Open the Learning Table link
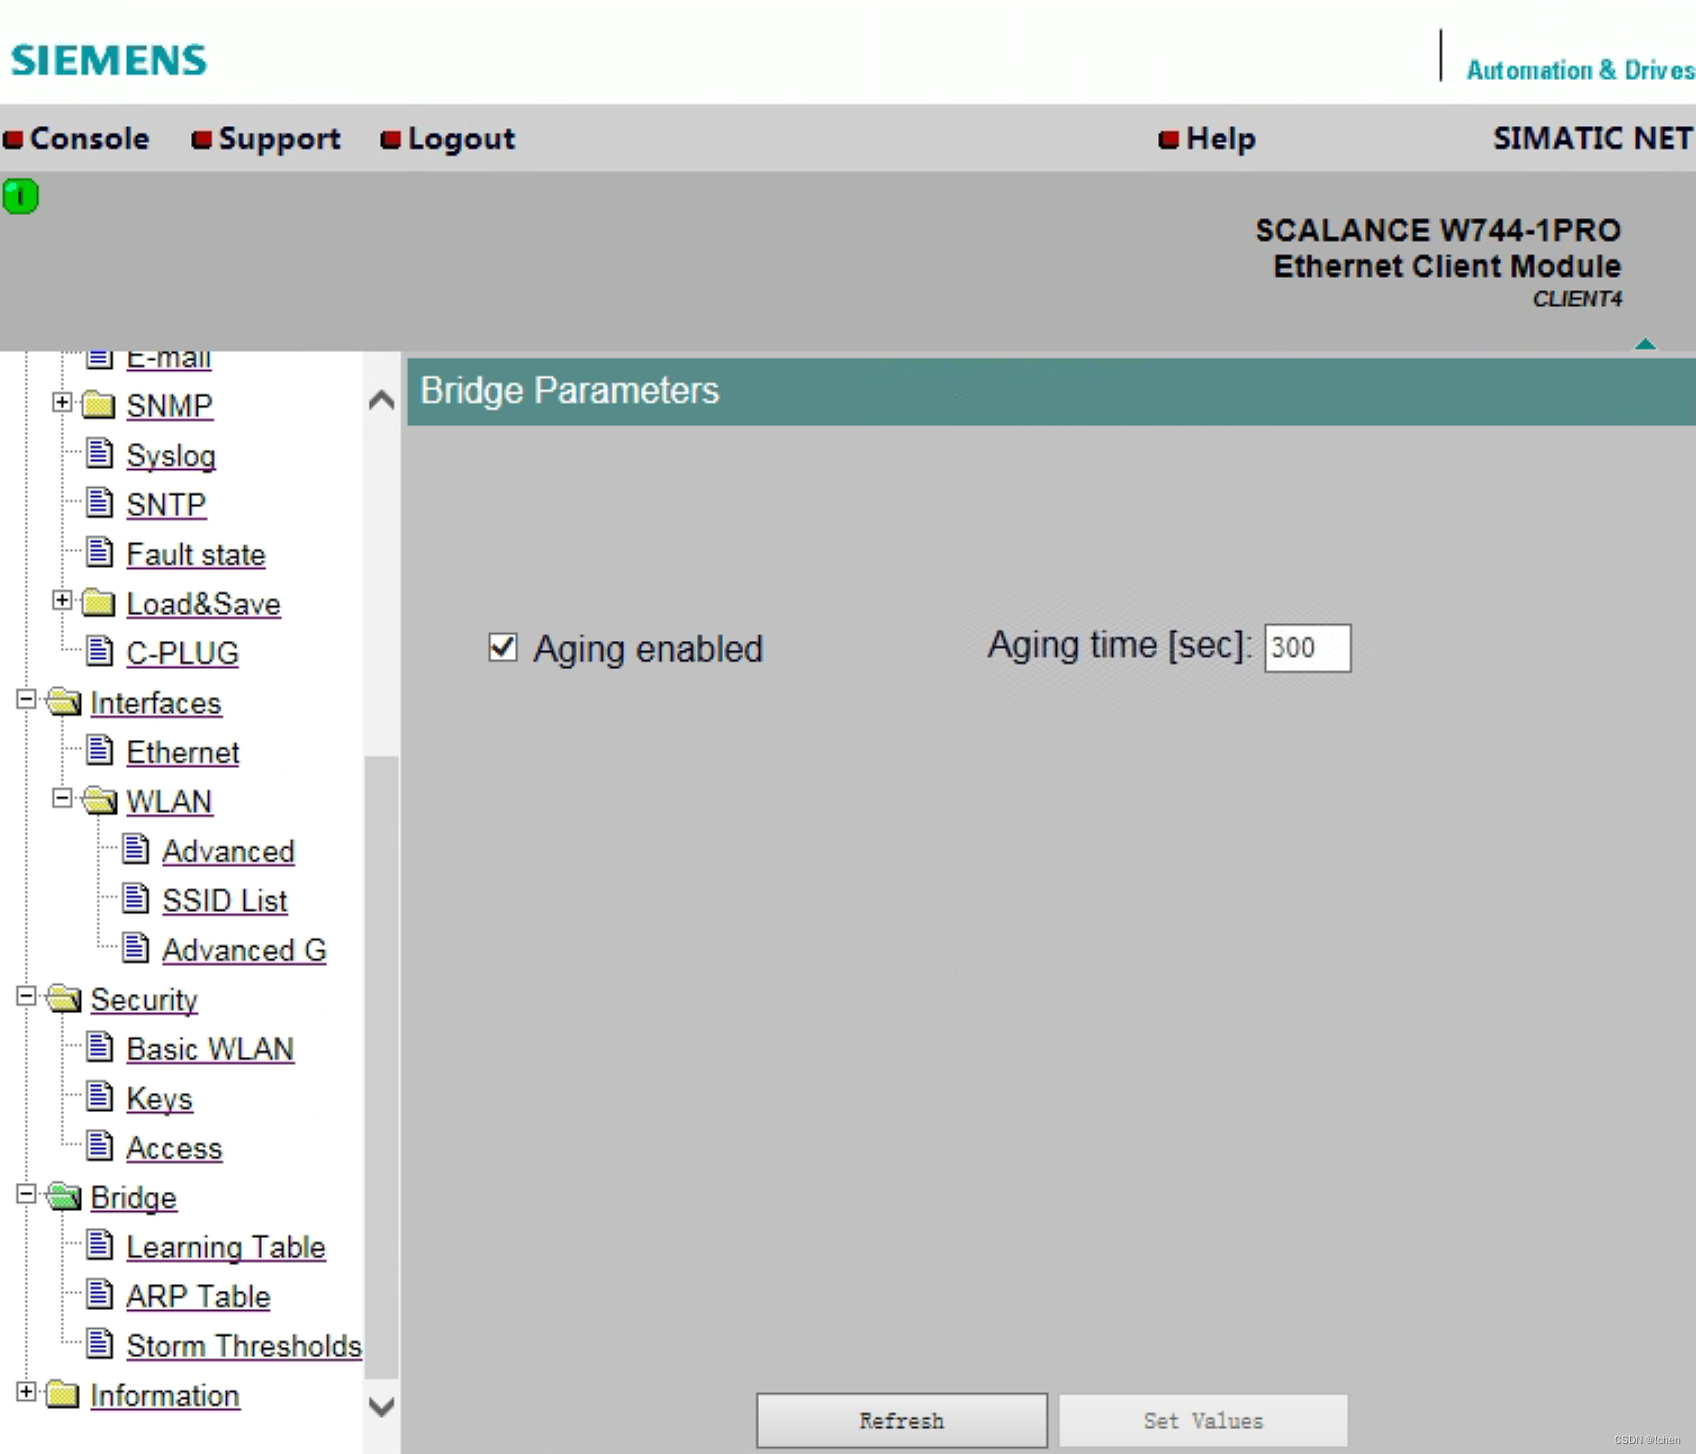Screen dimensions: 1696x1454 (226, 1247)
